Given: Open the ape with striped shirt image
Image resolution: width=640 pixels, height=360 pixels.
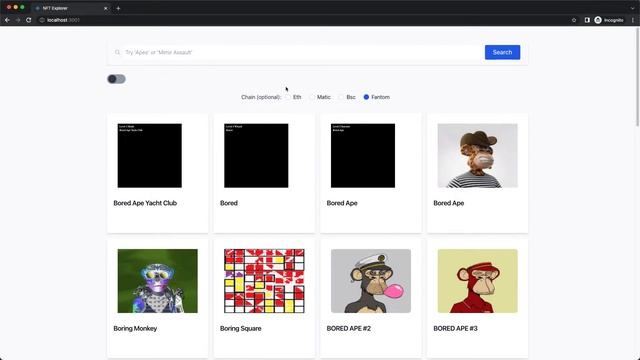Looking at the screenshot, I should (477, 156).
